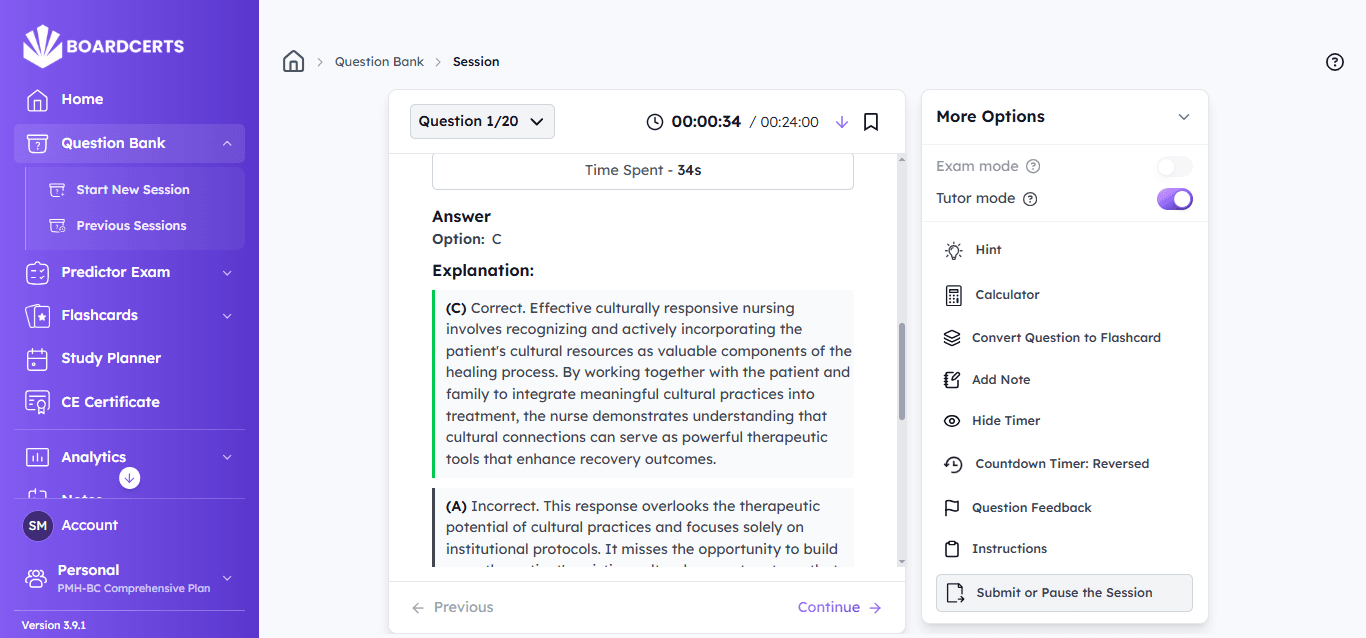Convert Question to Flashcard

[1065, 338]
